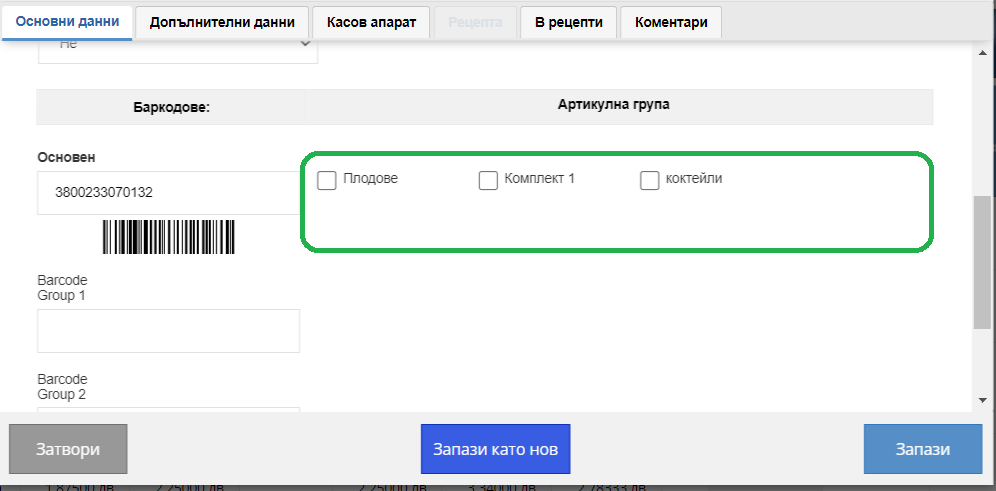Check the Комплект 1 group checkbox
This screenshot has width=996, height=491.
(488, 180)
